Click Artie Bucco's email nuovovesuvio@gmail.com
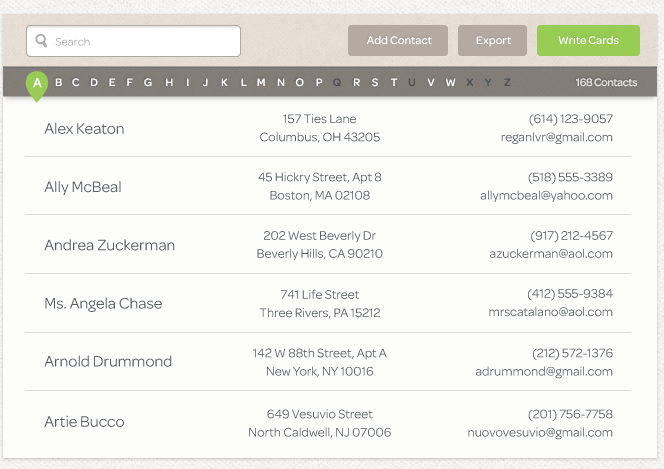The width and height of the screenshot is (664, 469). [540, 433]
